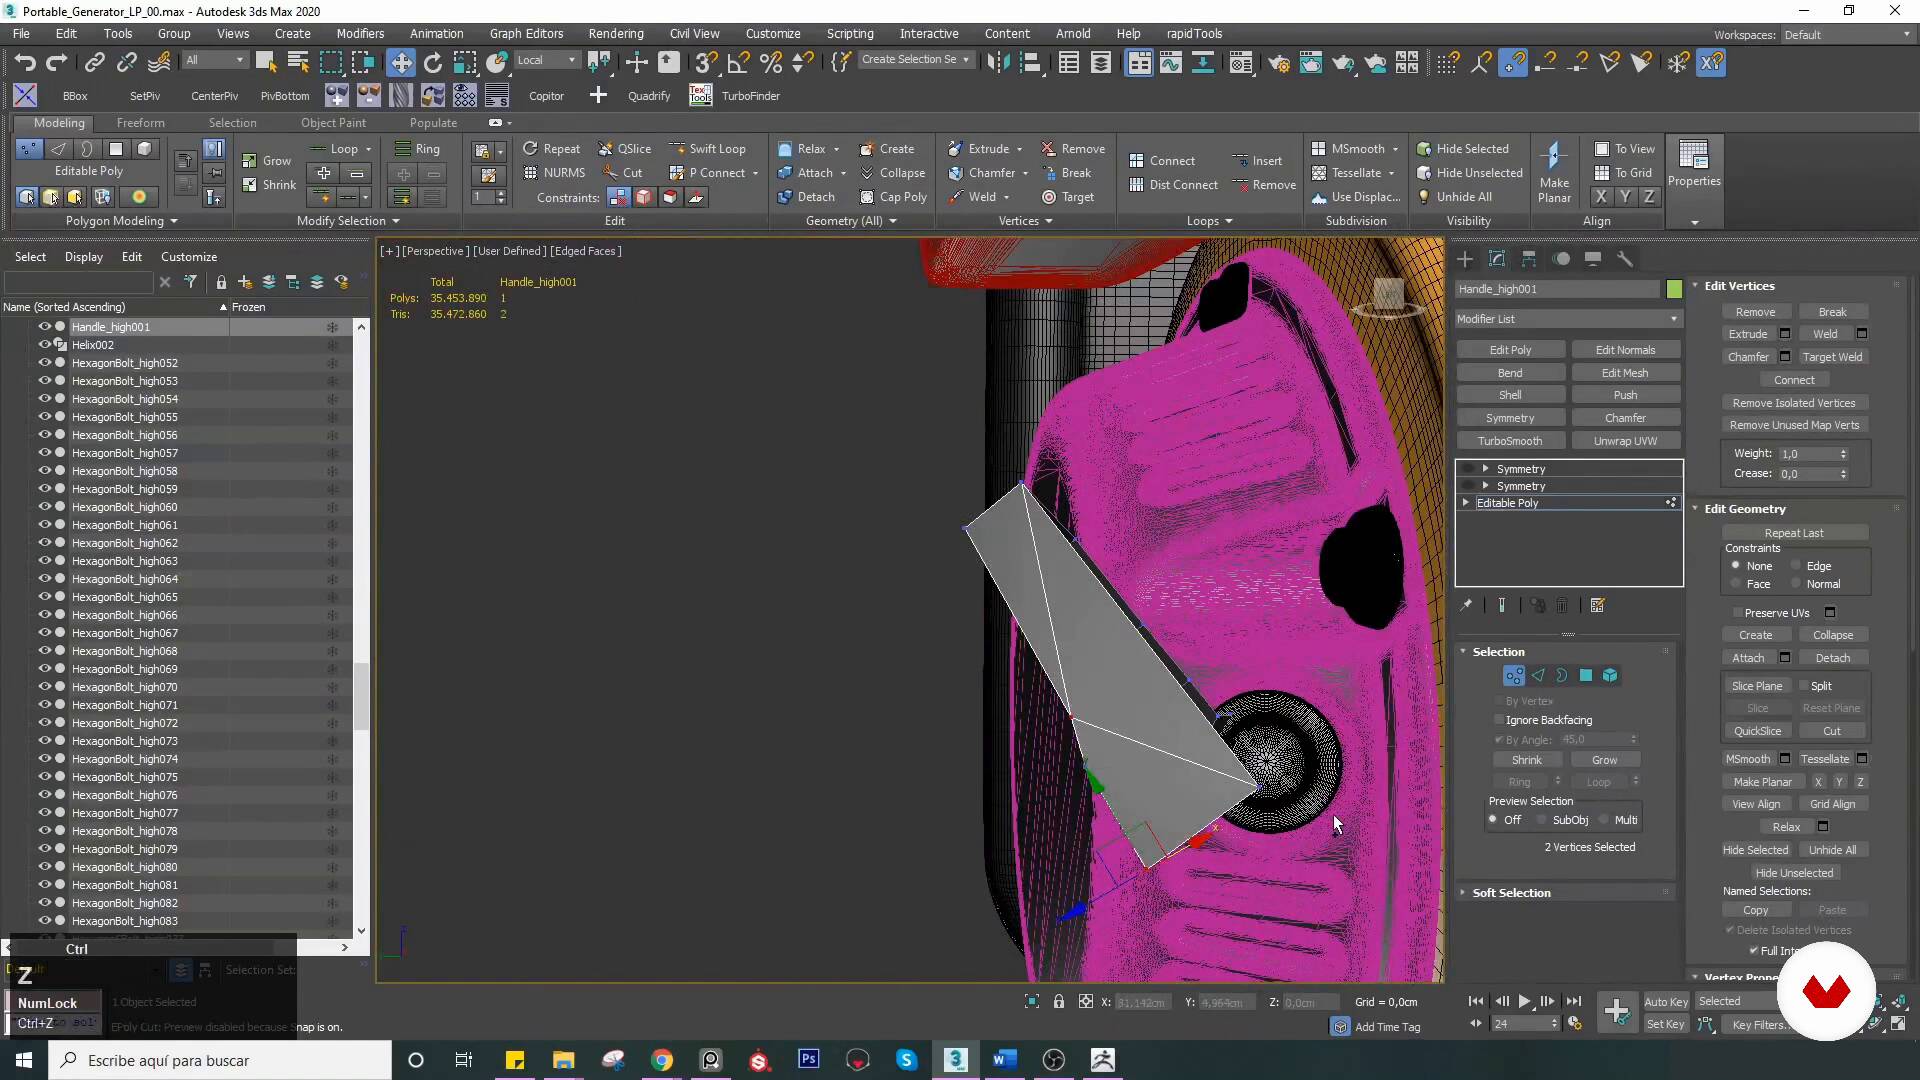Select Face constraint radio button
Screen dimensions: 1920x1080
pos(1736,584)
